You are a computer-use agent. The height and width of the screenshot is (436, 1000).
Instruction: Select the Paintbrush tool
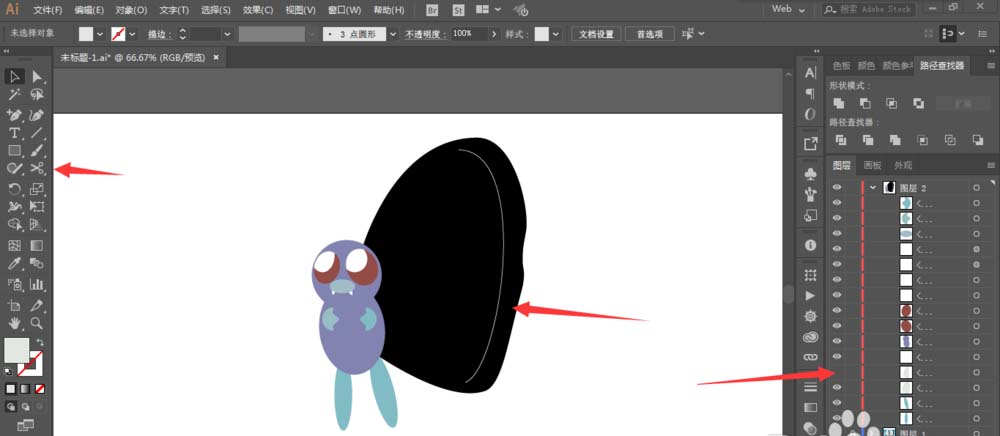[x=37, y=151]
